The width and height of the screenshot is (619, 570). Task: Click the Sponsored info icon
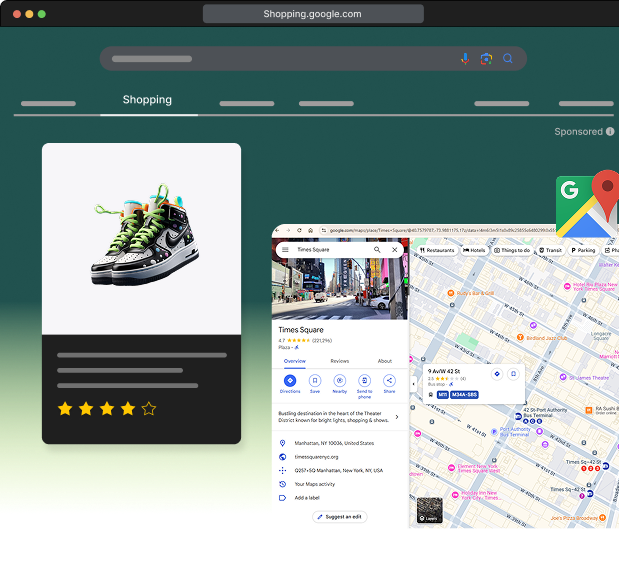pyautogui.click(x=610, y=131)
